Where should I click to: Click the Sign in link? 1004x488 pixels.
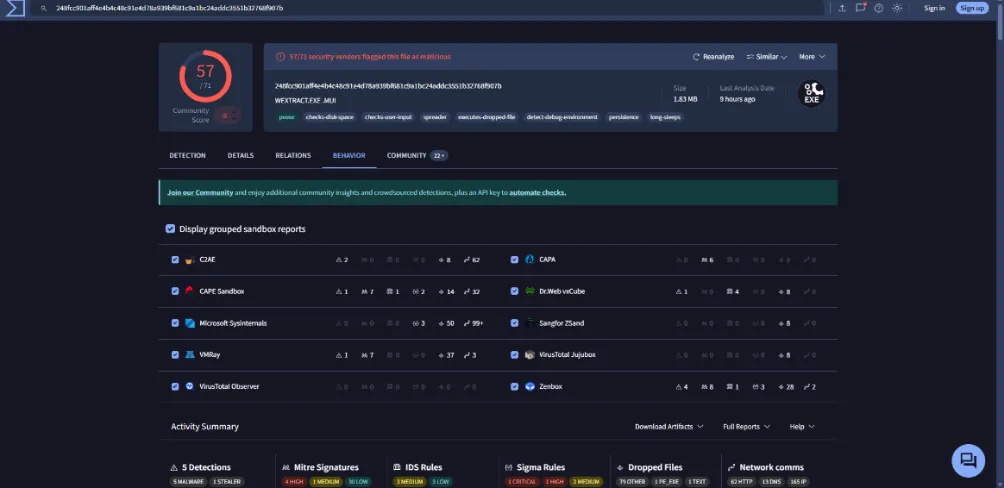click(x=934, y=8)
